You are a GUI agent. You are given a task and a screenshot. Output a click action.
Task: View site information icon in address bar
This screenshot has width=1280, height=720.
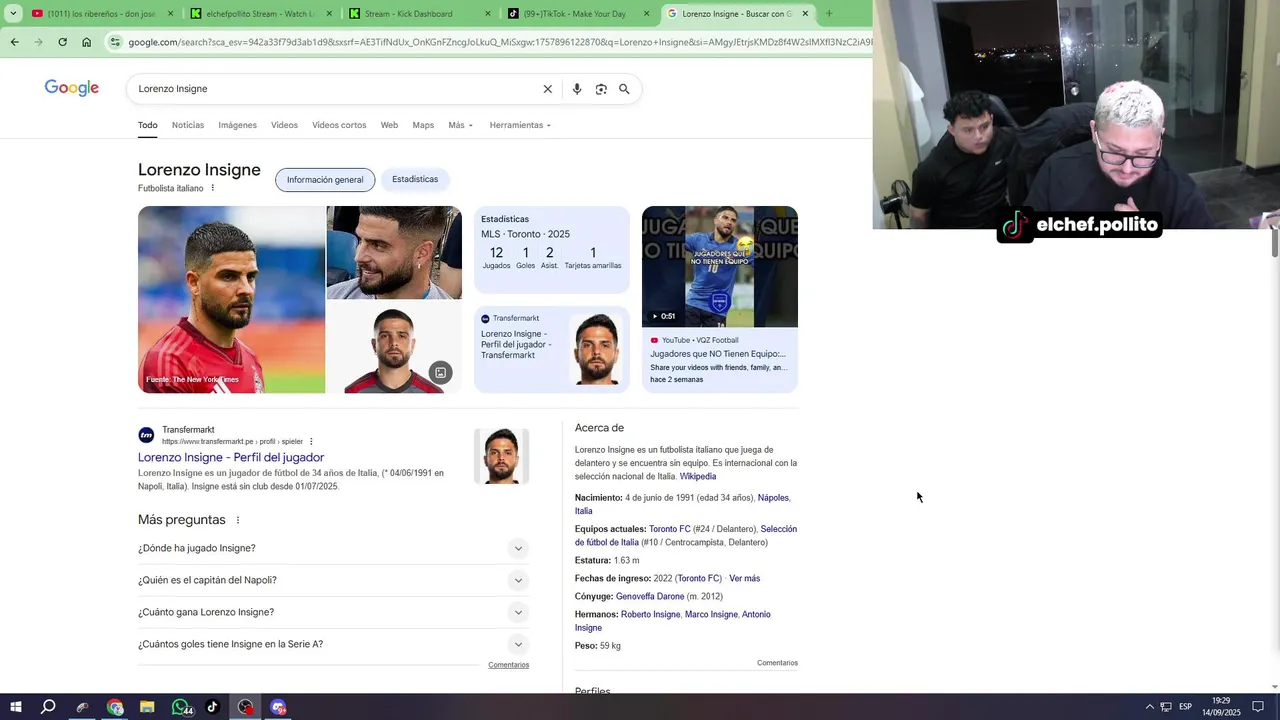pos(116,42)
